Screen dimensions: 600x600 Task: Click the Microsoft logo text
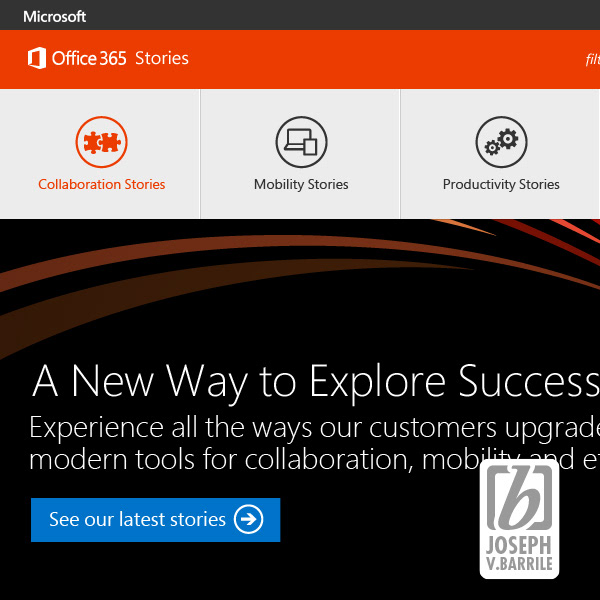[54, 16]
